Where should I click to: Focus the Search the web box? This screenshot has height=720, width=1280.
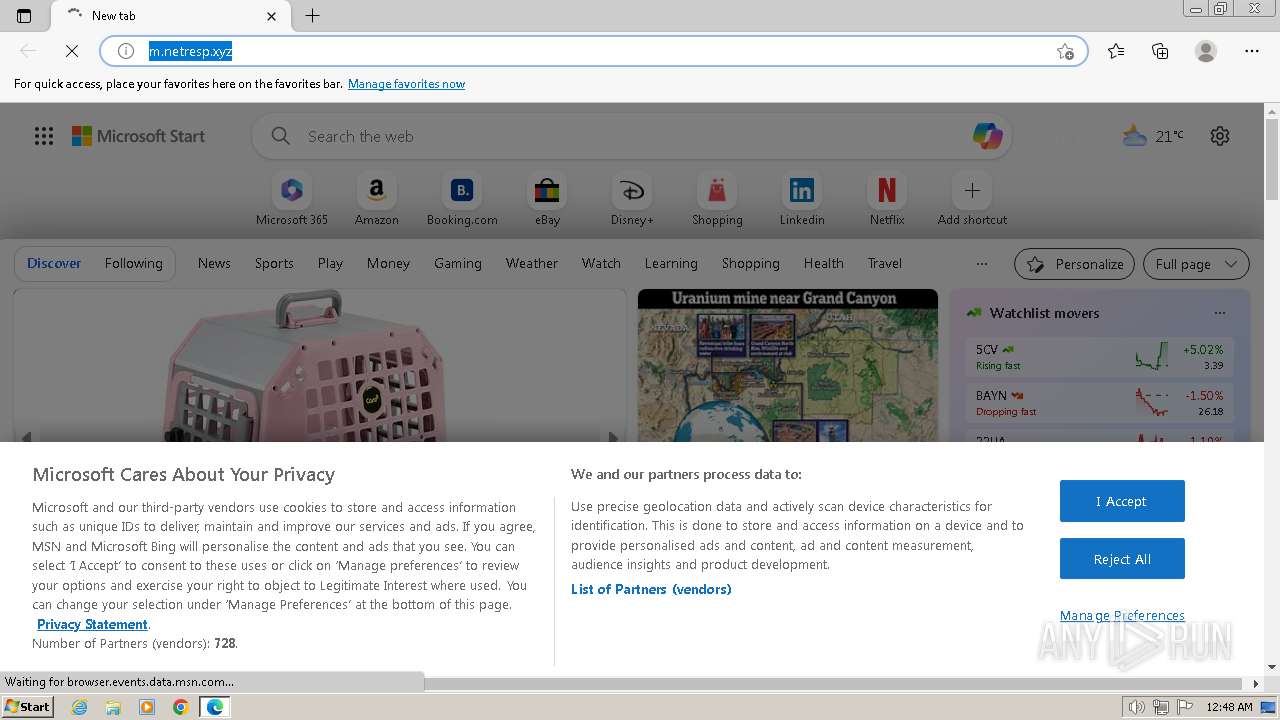click(630, 136)
